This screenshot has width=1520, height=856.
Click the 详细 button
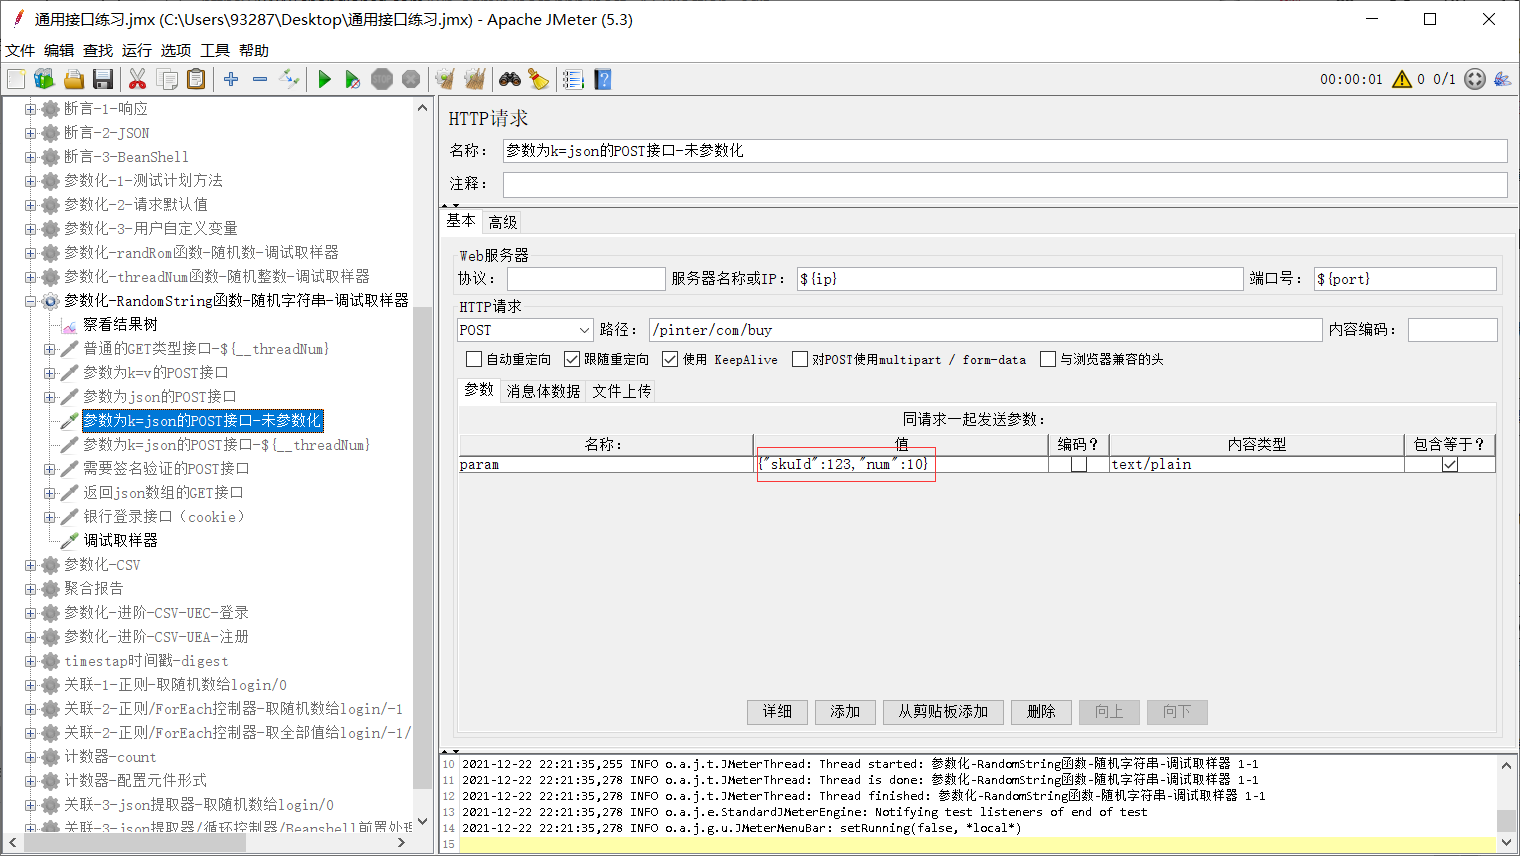click(x=777, y=711)
